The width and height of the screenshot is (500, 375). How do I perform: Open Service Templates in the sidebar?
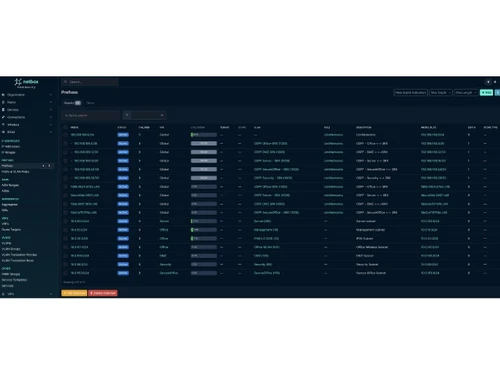pyautogui.click(x=14, y=280)
